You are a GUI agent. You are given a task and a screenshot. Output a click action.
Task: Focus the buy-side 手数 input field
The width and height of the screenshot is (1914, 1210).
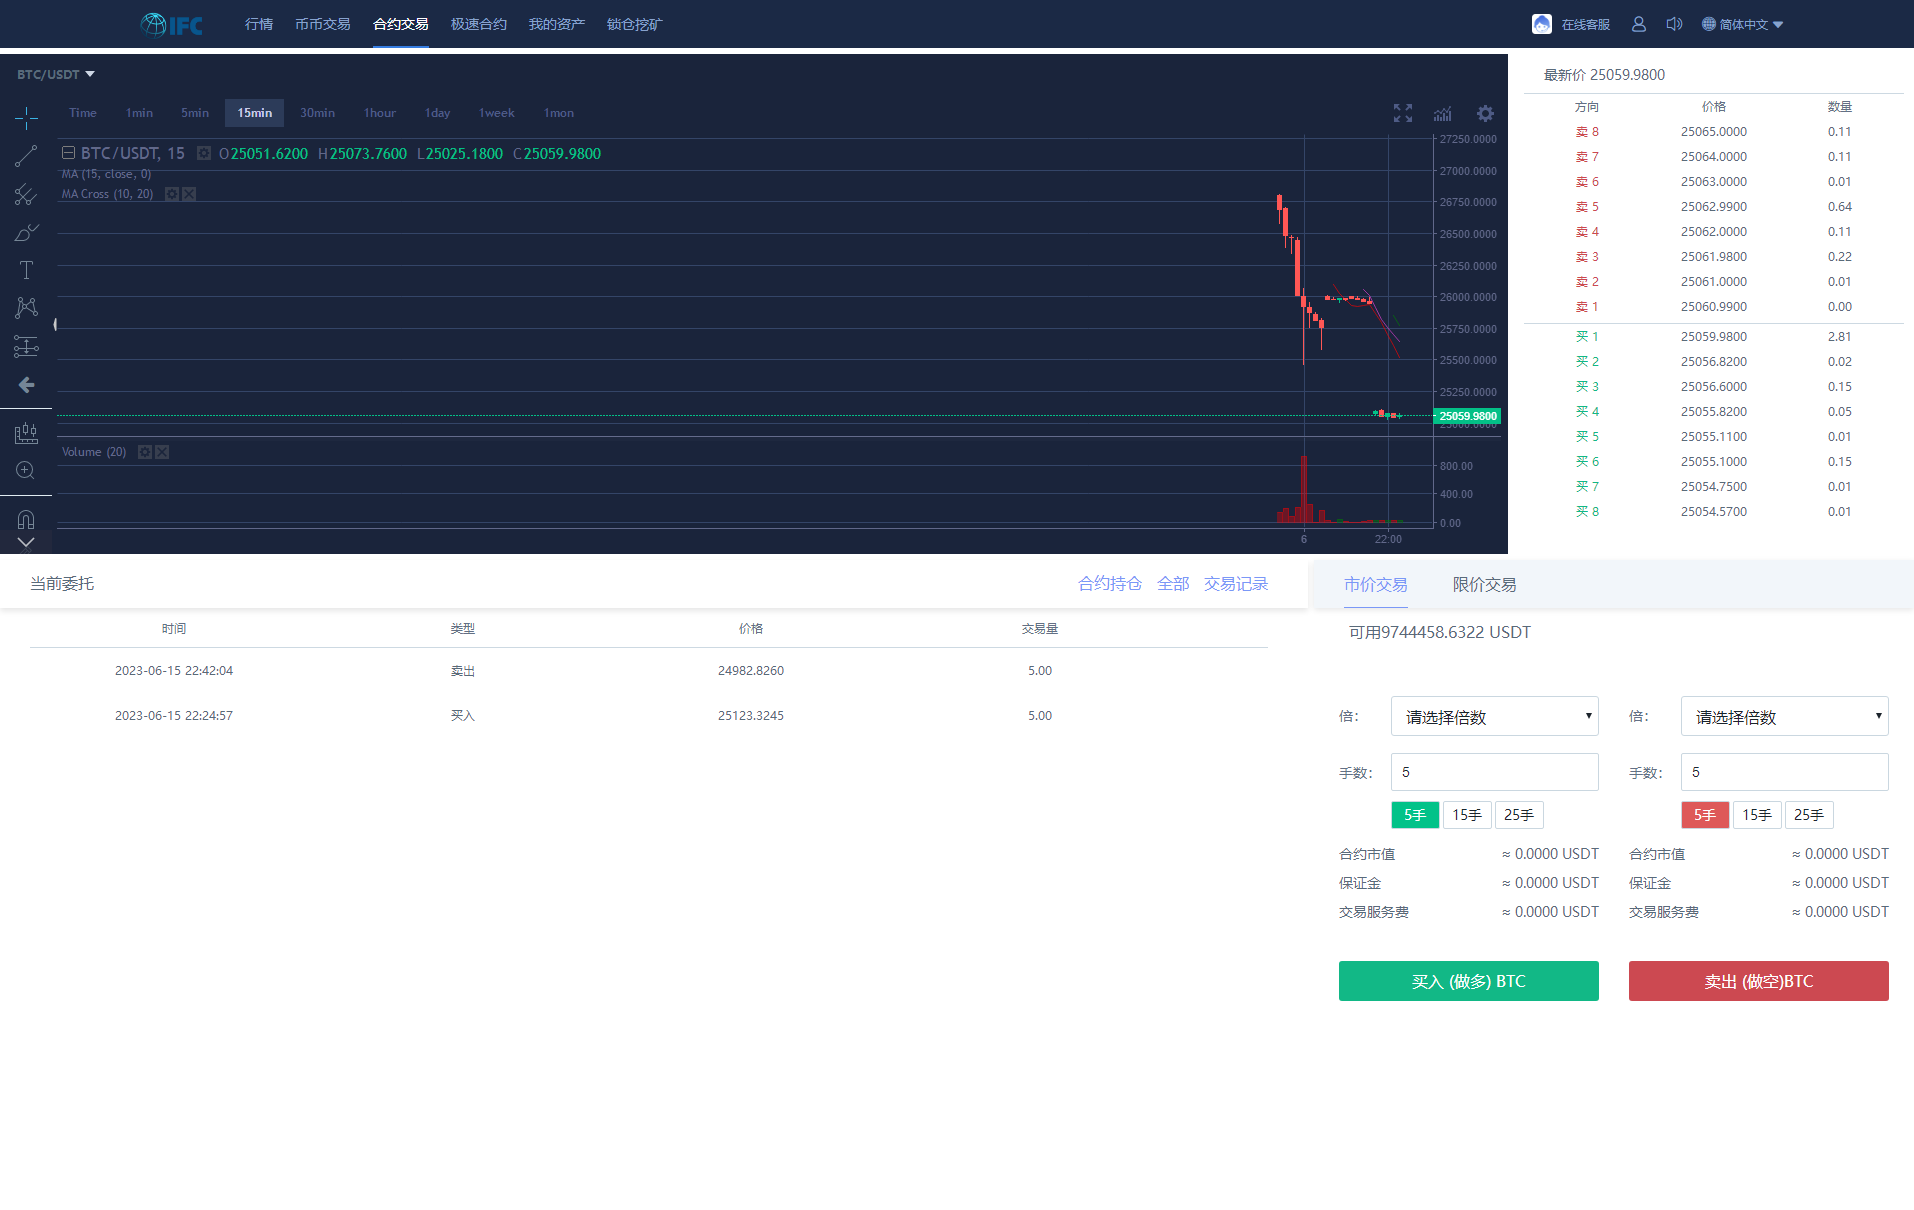(1495, 772)
